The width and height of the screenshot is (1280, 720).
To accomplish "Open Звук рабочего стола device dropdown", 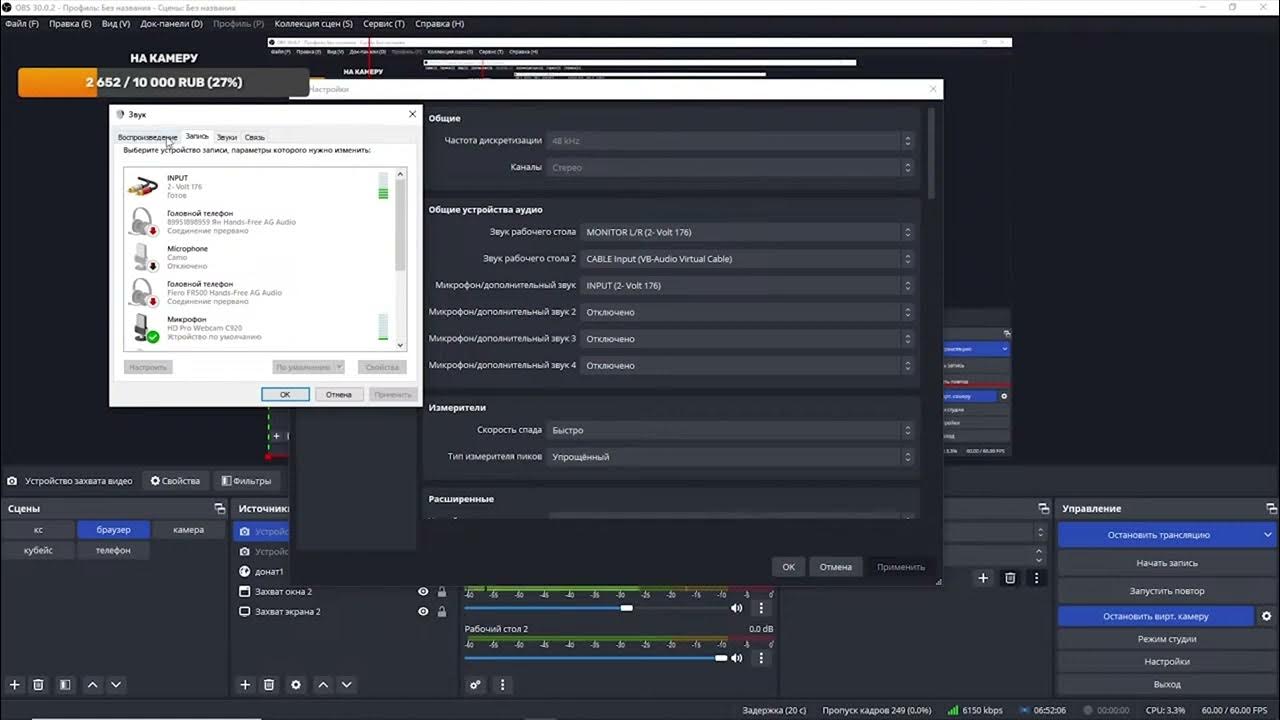I will coord(748,232).
